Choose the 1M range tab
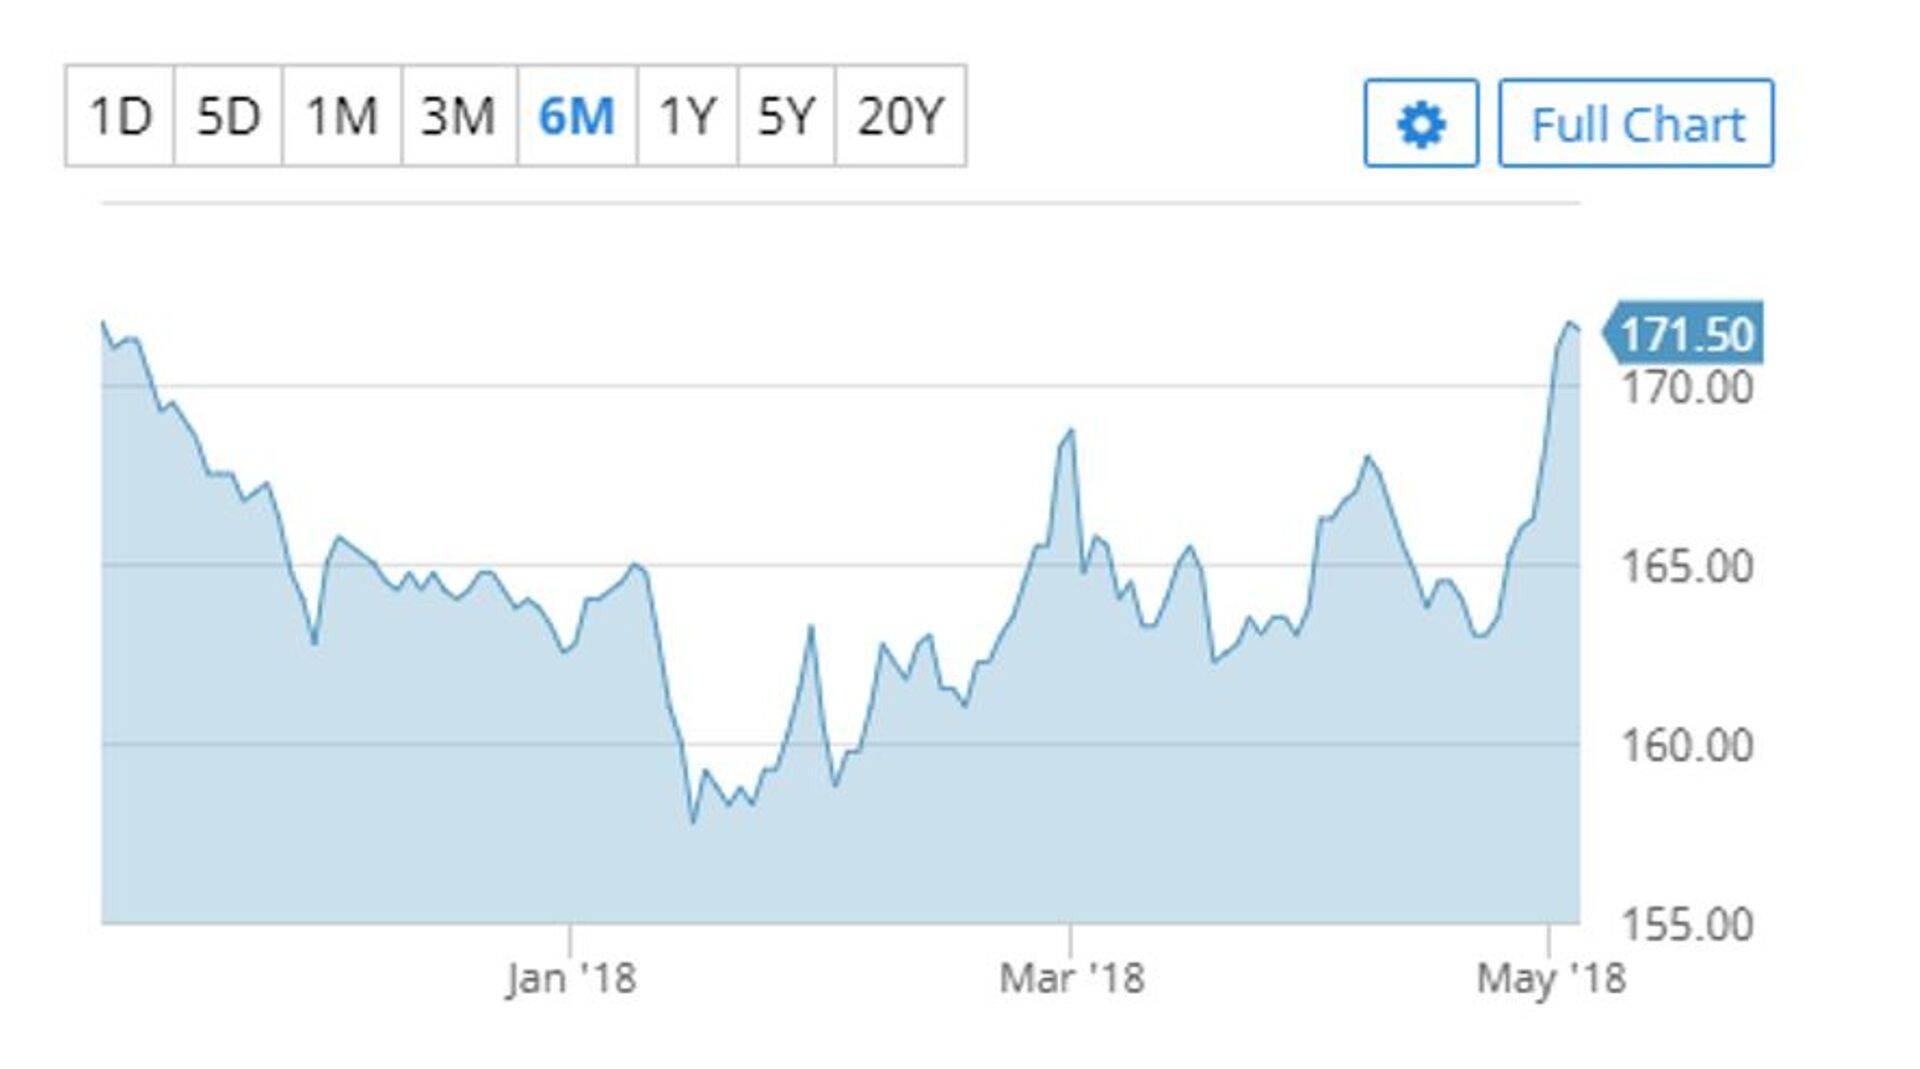The width and height of the screenshot is (1920, 1069). (342, 116)
